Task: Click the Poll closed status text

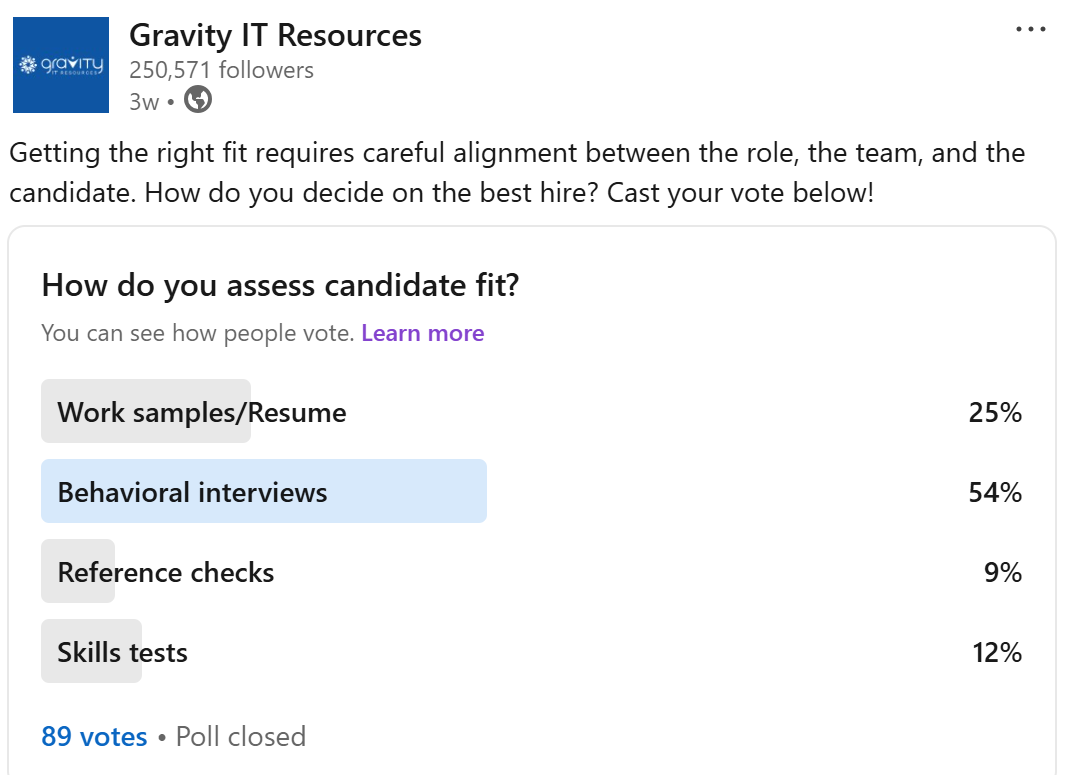Action: pos(240,737)
